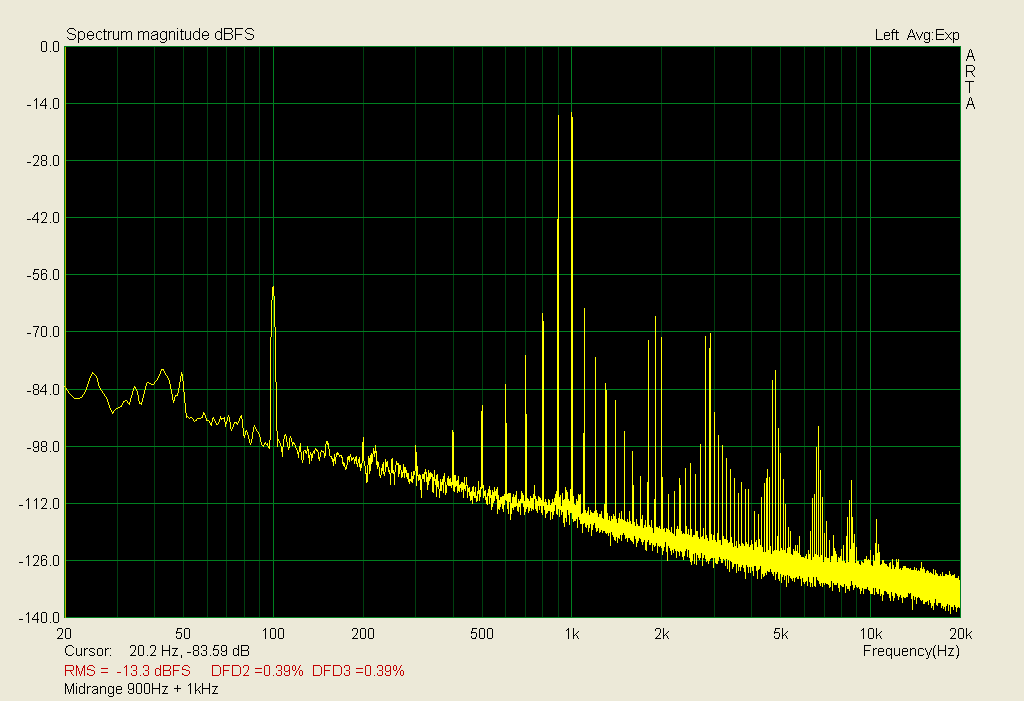
Task: Click the -28.0 y-axis label
Action: point(43,161)
